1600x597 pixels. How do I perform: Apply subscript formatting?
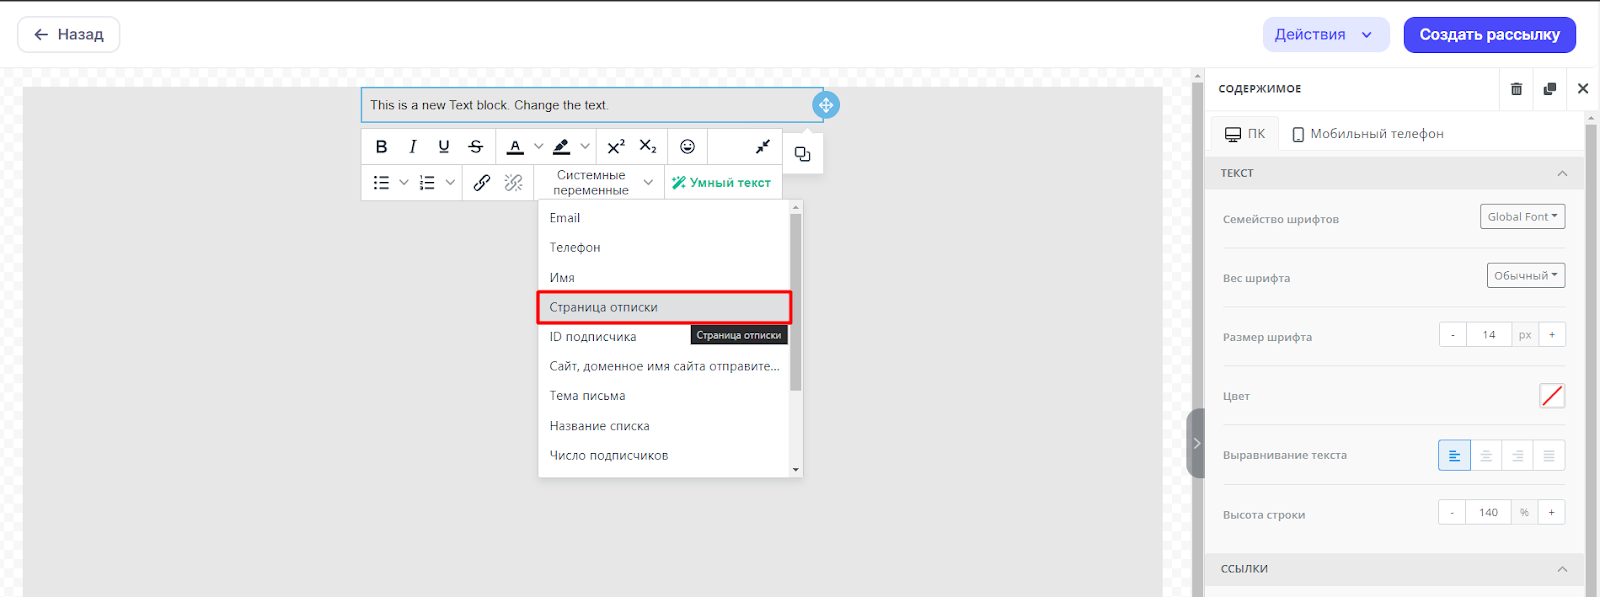coord(648,147)
